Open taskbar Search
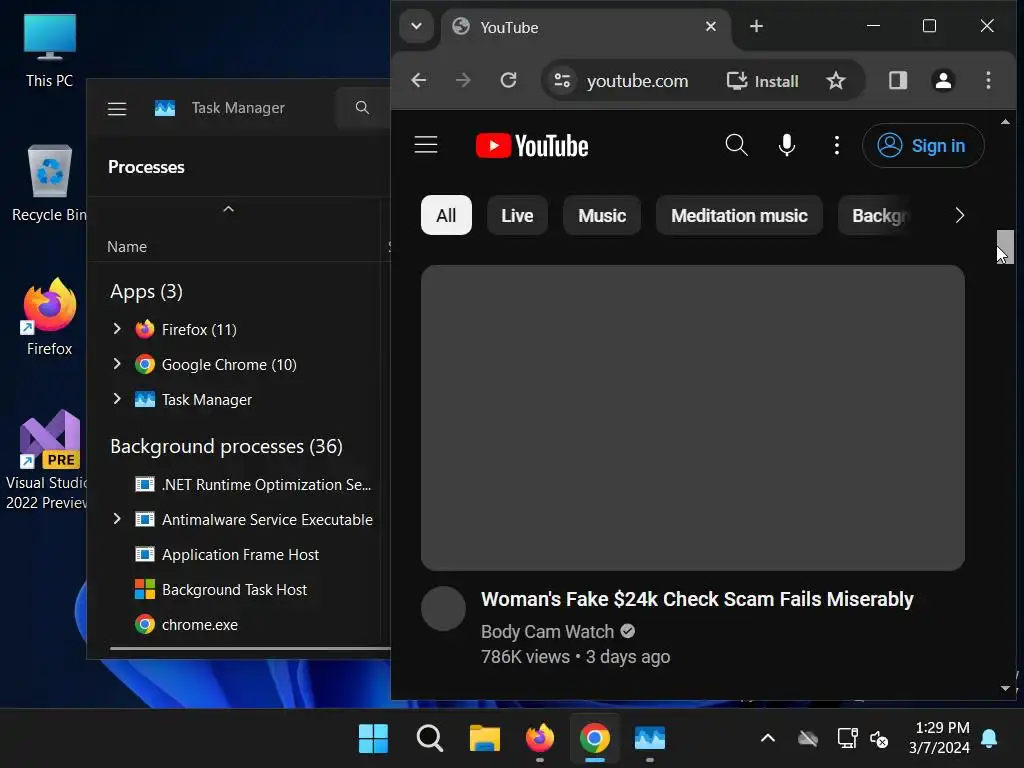 [x=430, y=739]
